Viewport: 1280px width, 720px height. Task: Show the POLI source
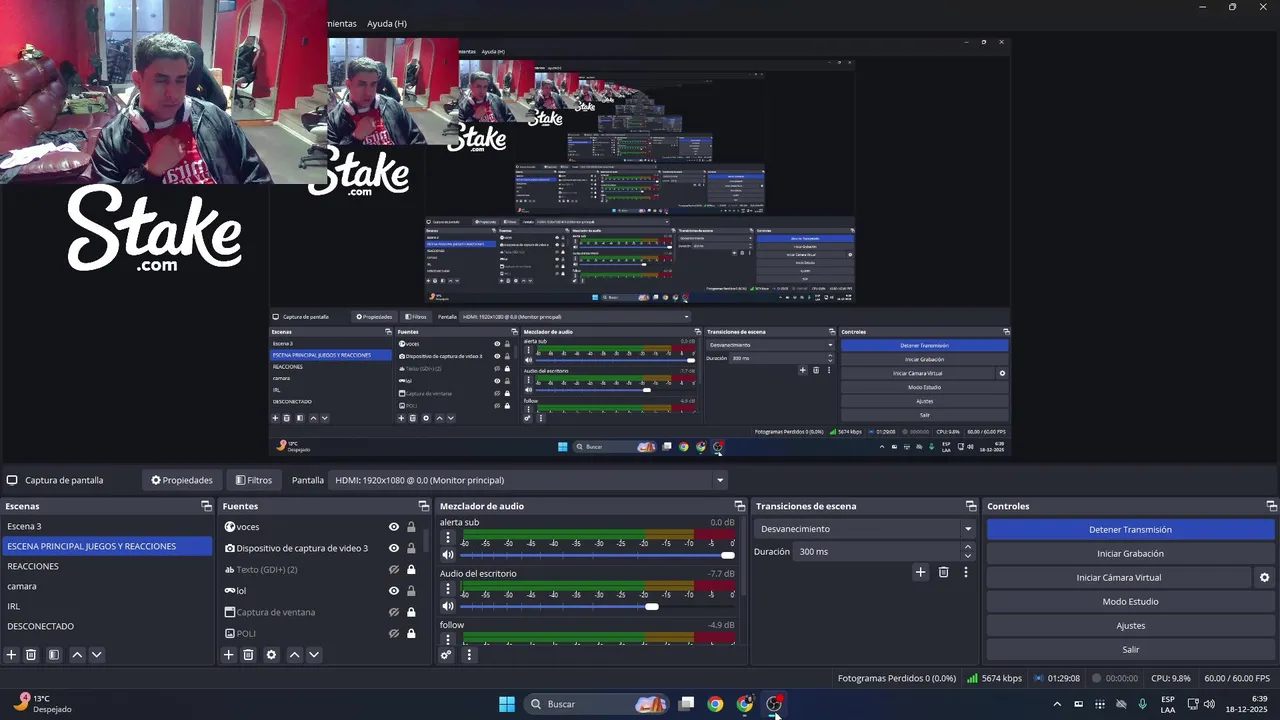coord(394,633)
